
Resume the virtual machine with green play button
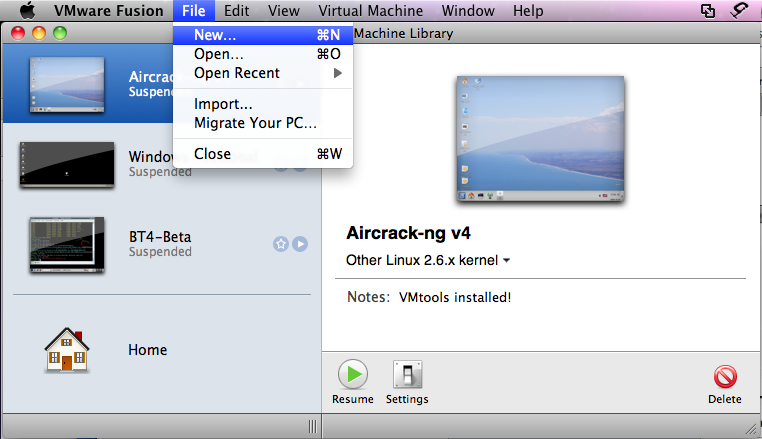tap(353, 374)
